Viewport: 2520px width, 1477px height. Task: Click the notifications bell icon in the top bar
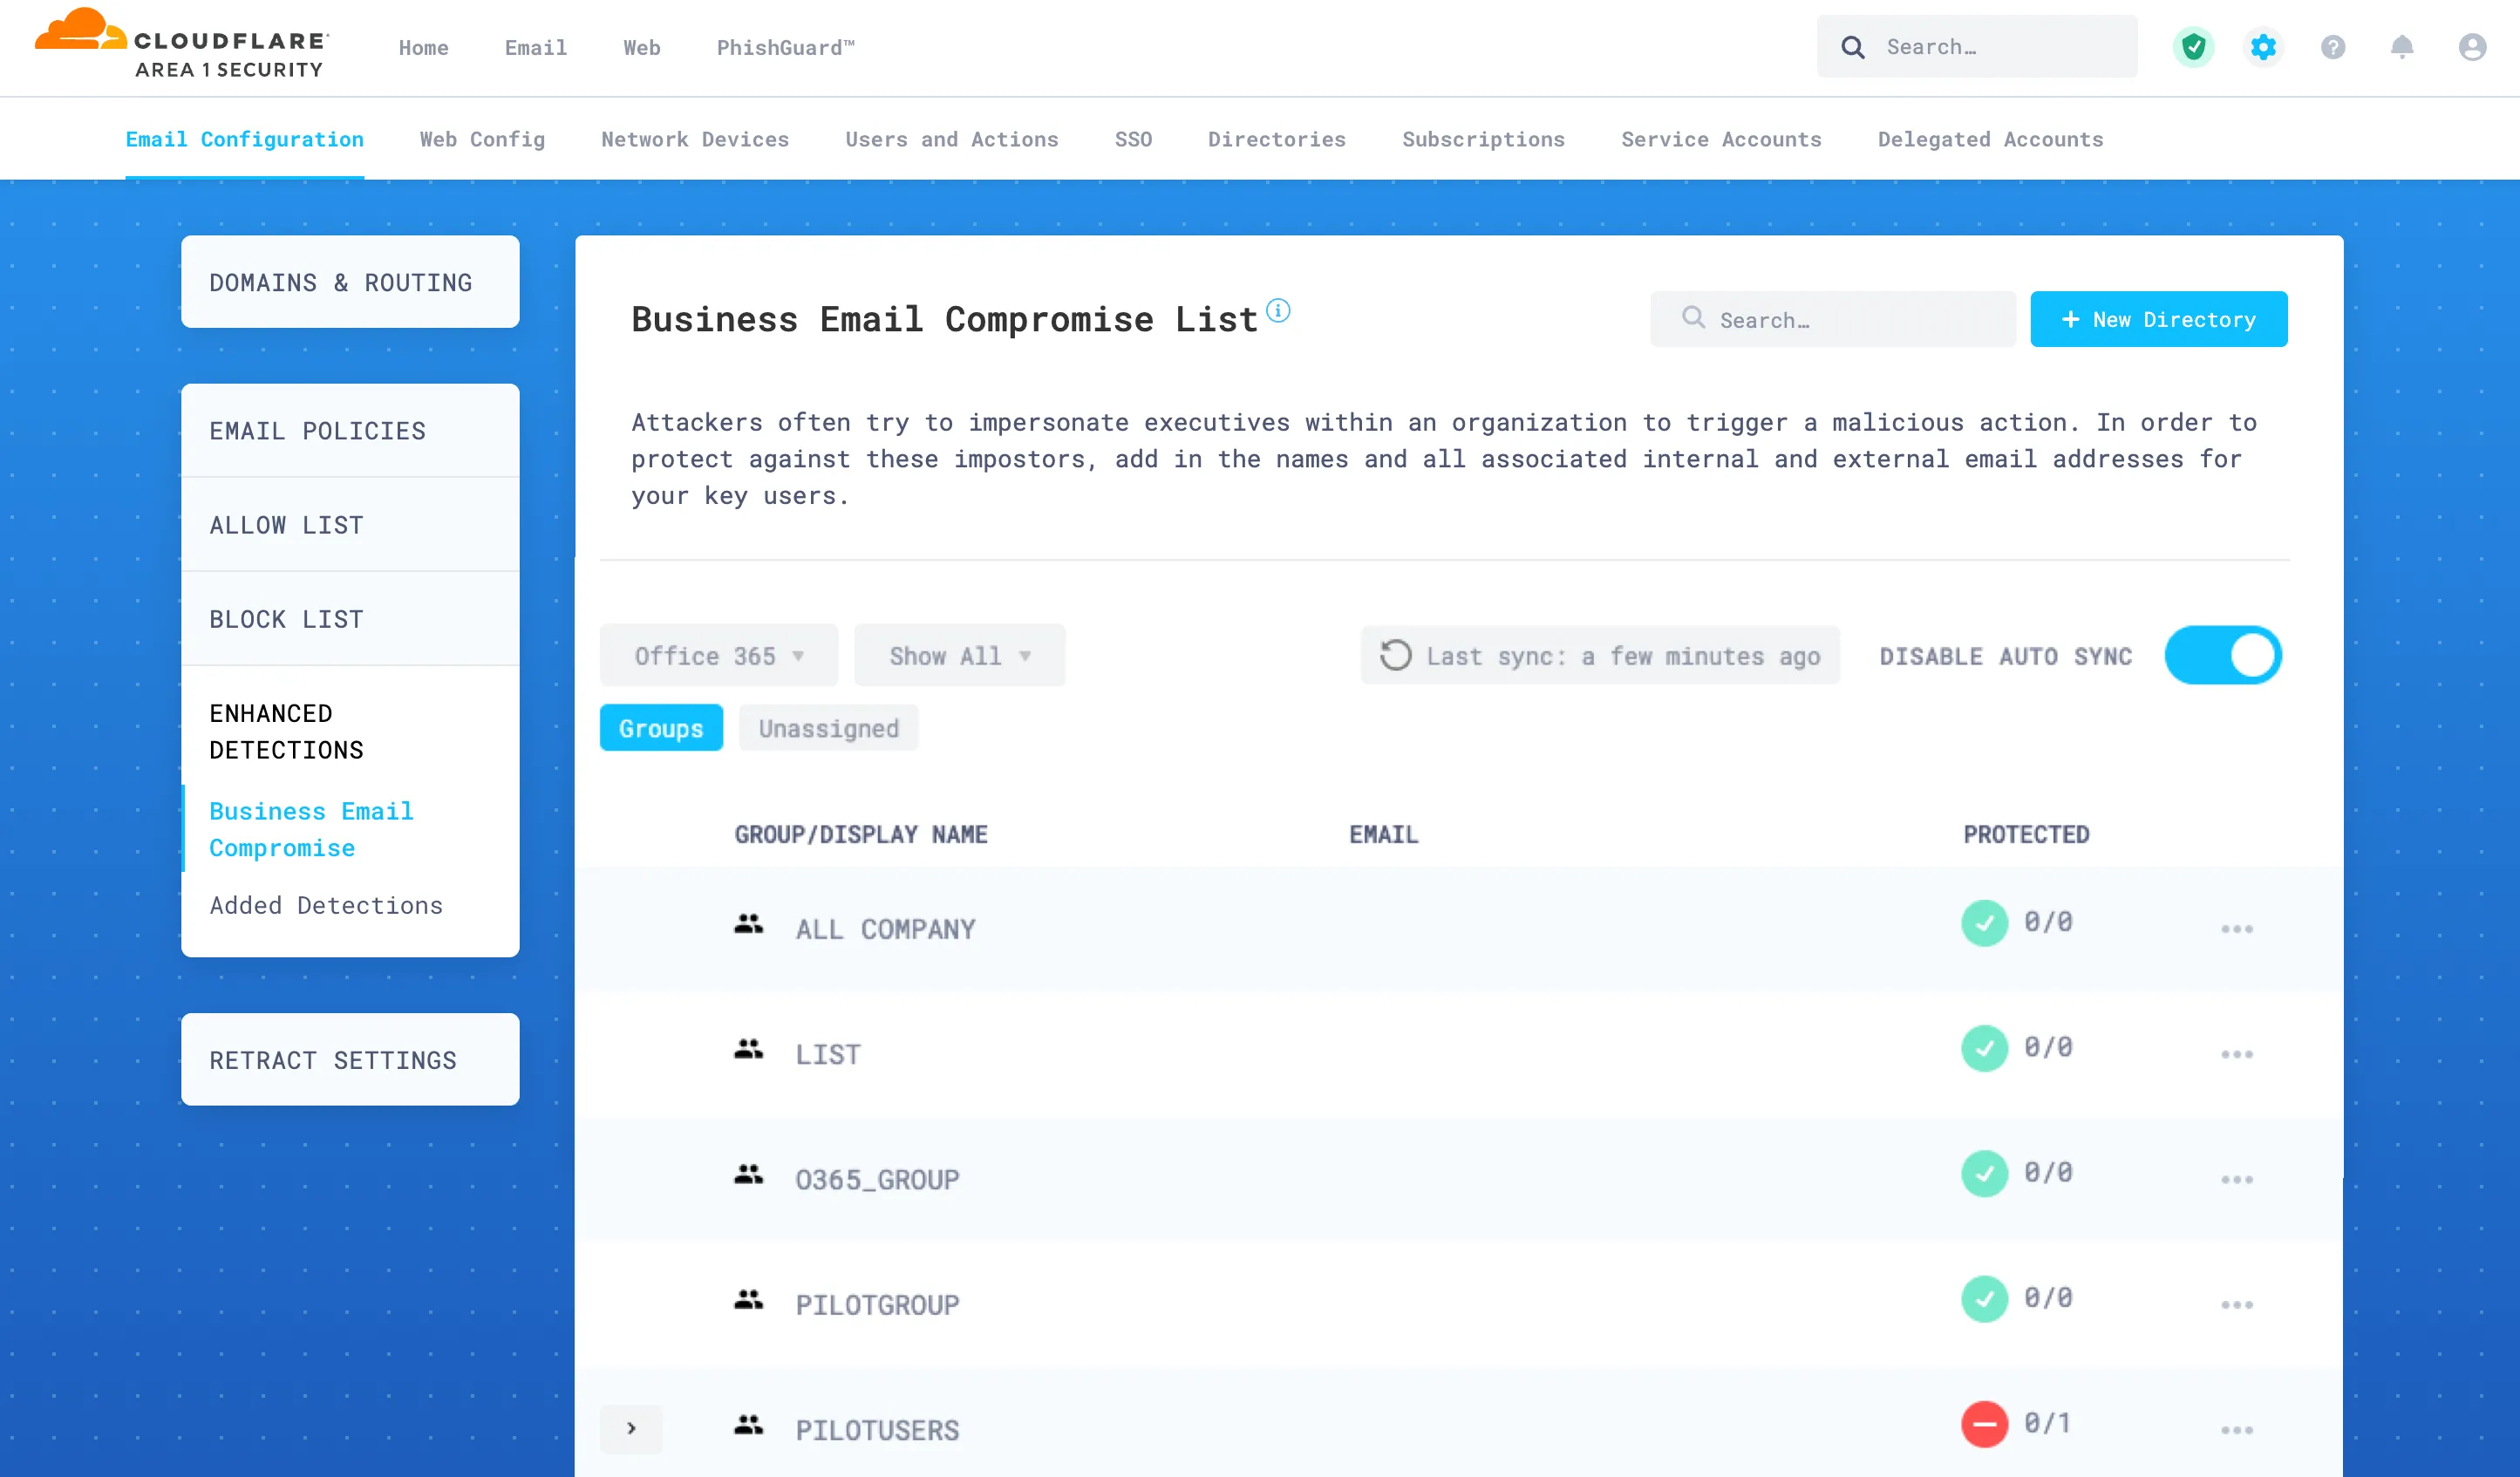(2402, 47)
